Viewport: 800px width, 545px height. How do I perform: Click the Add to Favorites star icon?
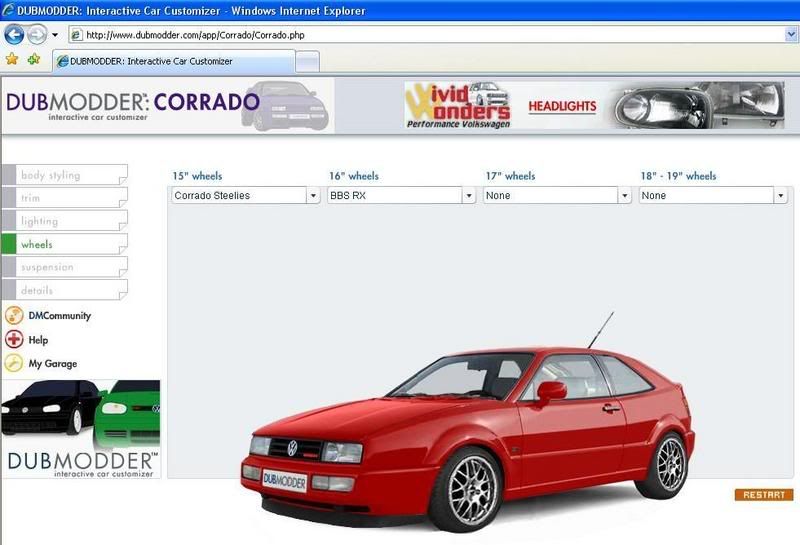pos(34,60)
